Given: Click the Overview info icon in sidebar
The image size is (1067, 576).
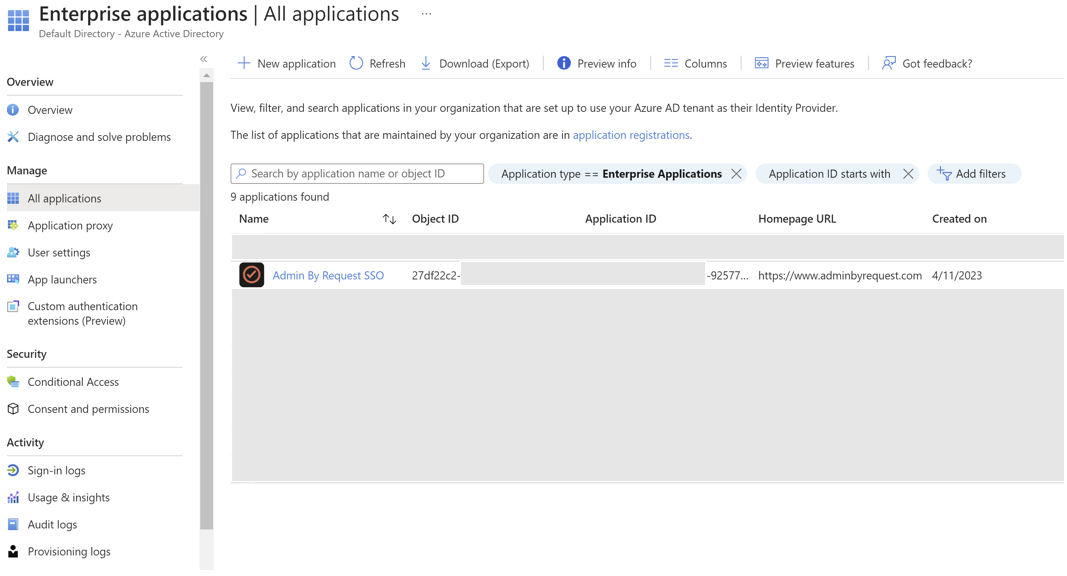Looking at the screenshot, I should 13,110.
